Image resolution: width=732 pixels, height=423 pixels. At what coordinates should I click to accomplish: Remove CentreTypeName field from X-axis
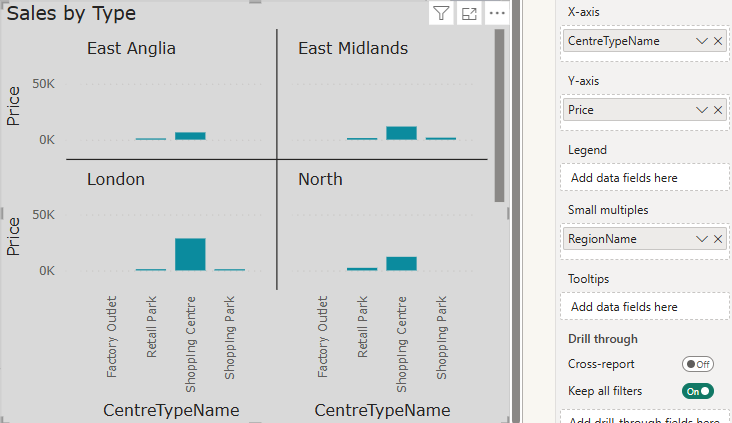coord(718,41)
